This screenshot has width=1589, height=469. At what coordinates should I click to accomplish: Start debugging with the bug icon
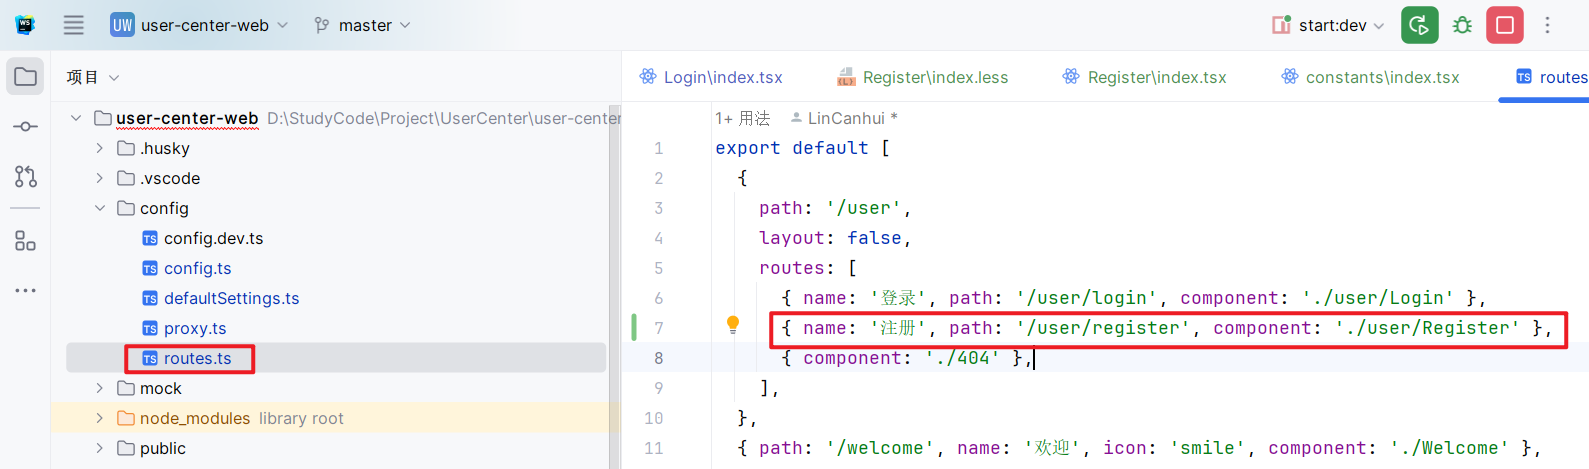point(1462,25)
